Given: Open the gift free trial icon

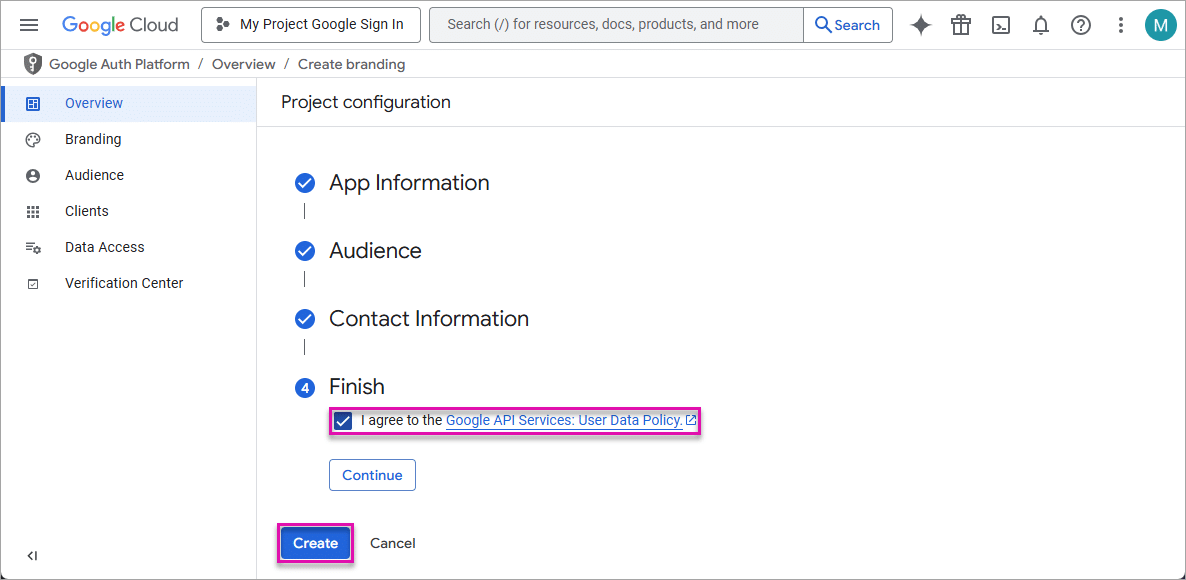Looking at the screenshot, I should pyautogui.click(x=961, y=25).
